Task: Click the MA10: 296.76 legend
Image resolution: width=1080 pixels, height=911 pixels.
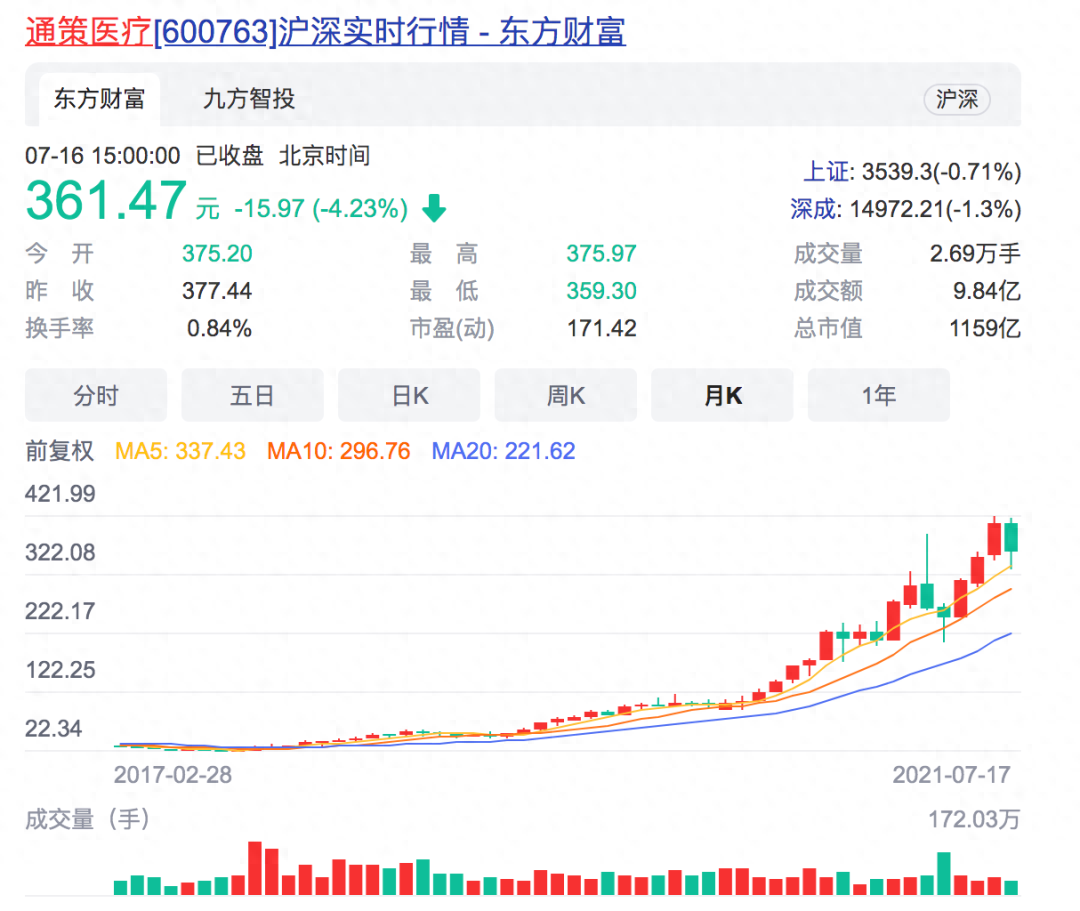Action: 338,451
